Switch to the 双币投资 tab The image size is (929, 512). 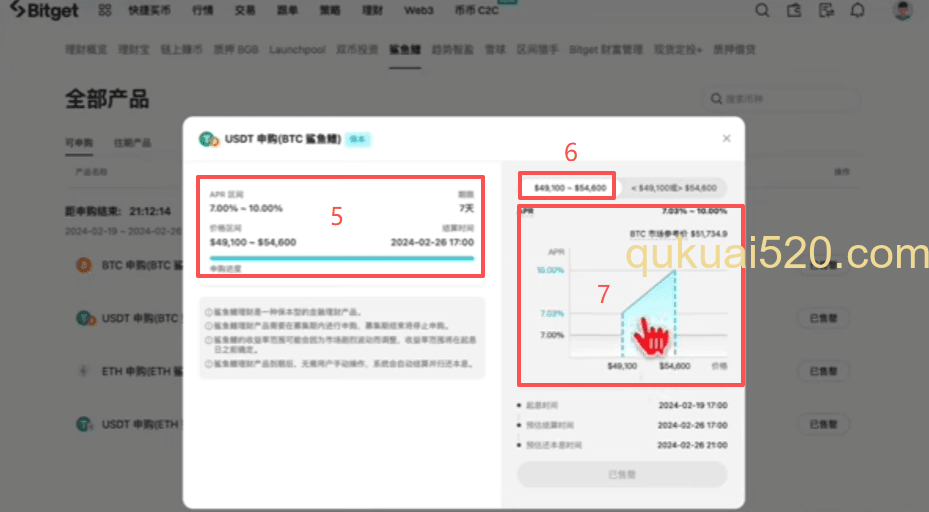point(357,50)
